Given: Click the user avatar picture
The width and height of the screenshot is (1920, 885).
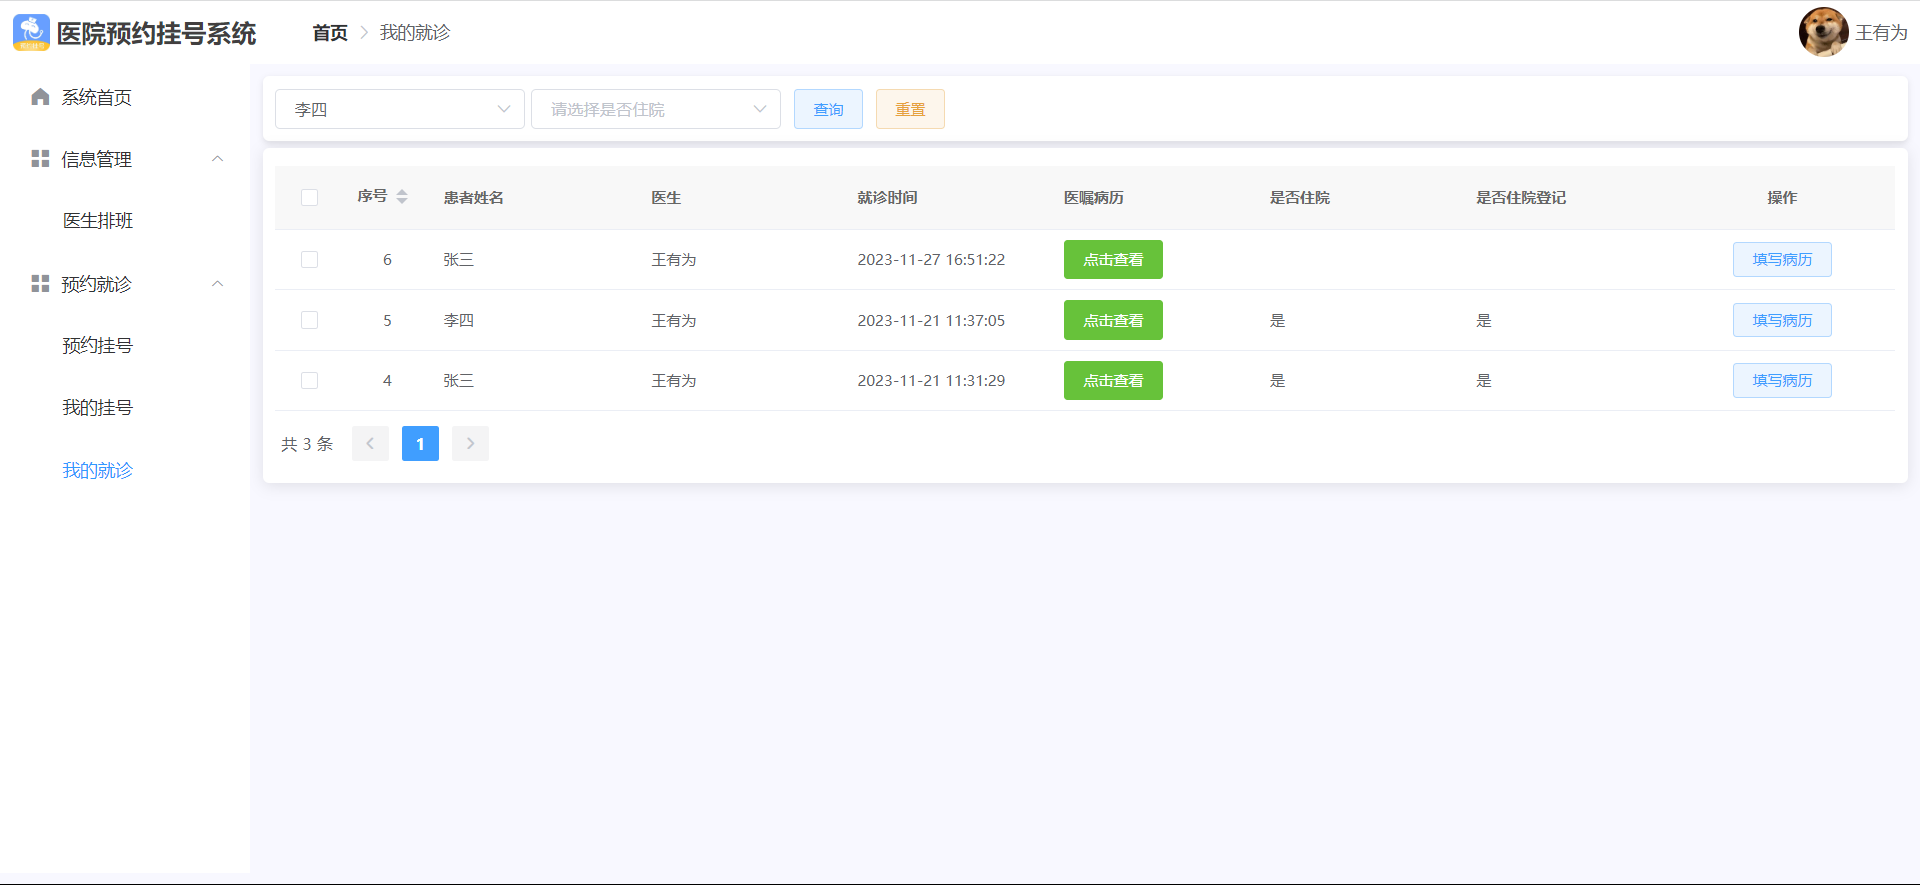Looking at the screenshot, I should [1823, 32].
